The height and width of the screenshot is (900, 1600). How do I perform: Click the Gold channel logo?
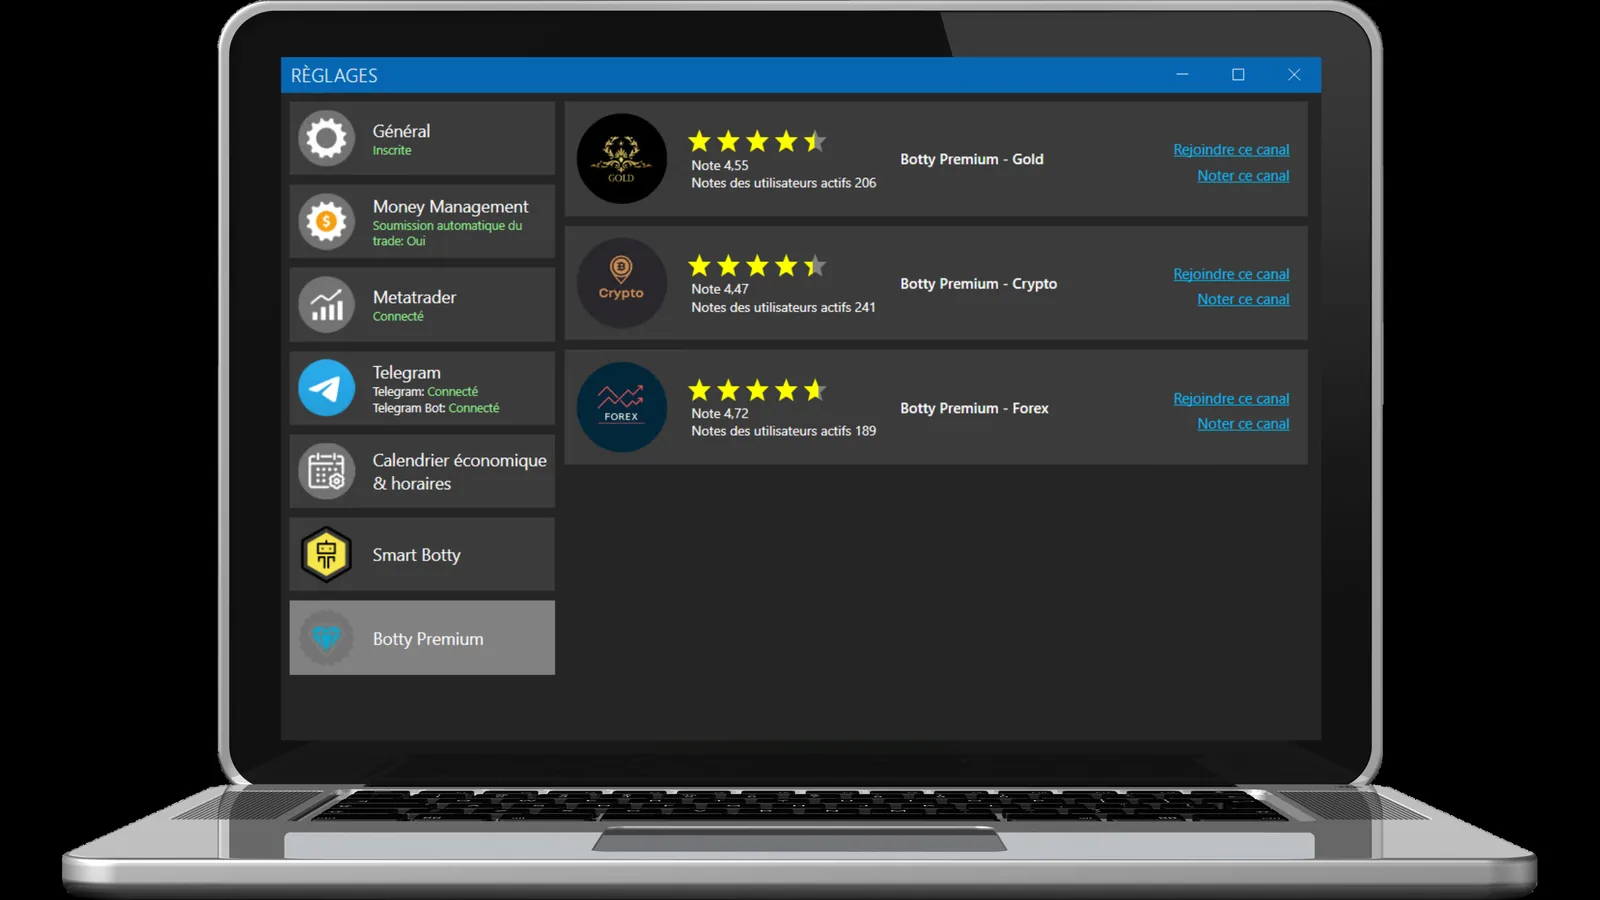(621, 159)
